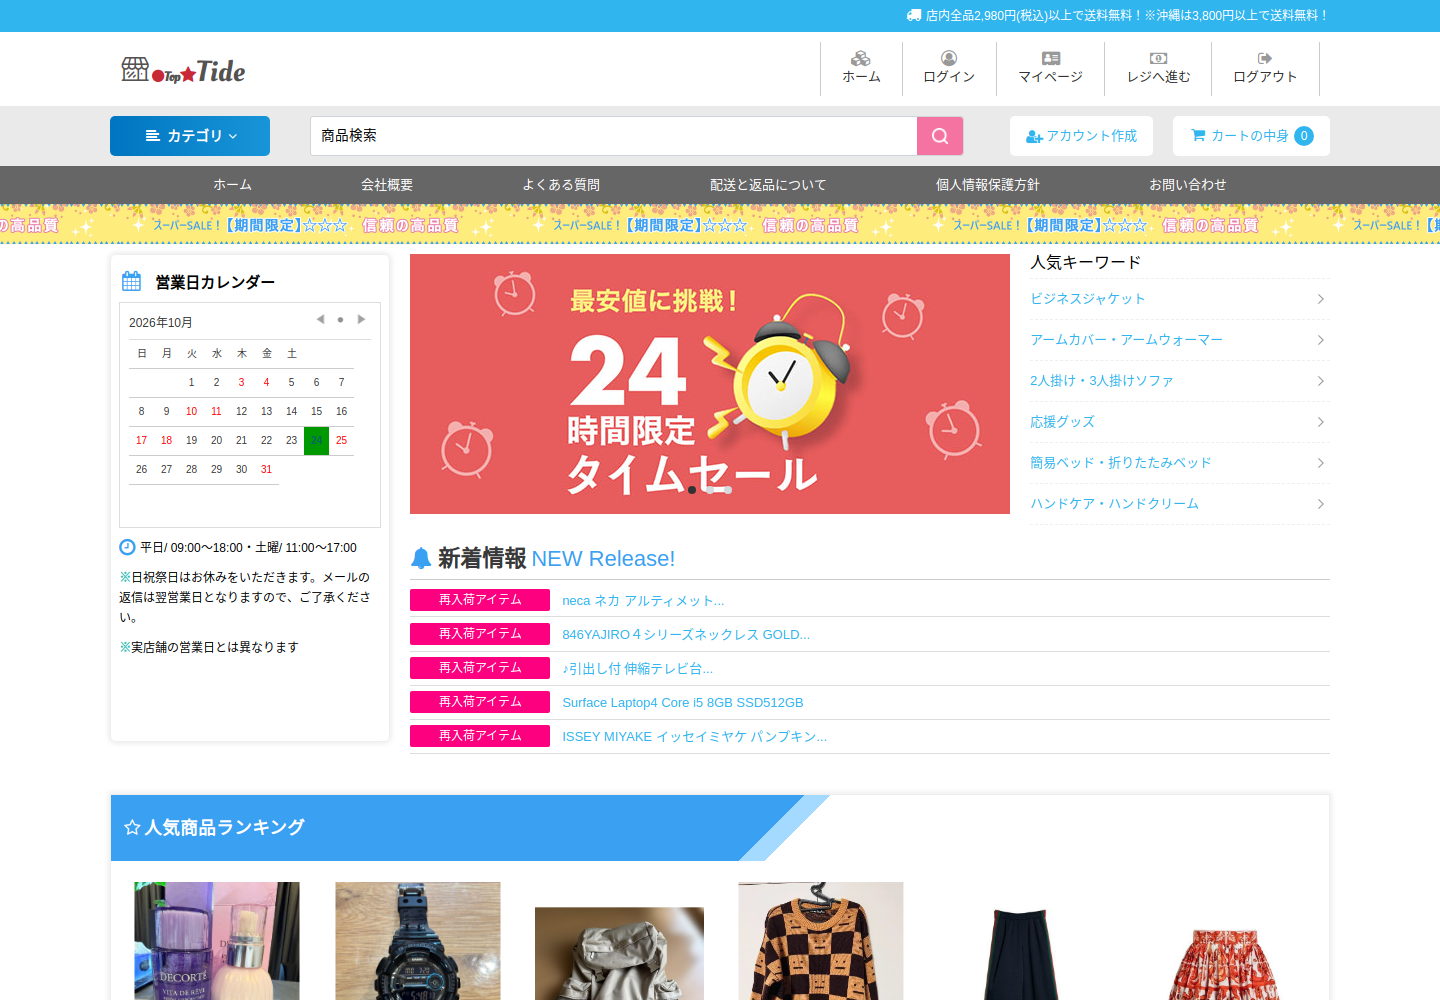Open the Surface Laptop4 Core i5 link
This screenshot has height=1000, width=1440.
(x=683, y=703)
